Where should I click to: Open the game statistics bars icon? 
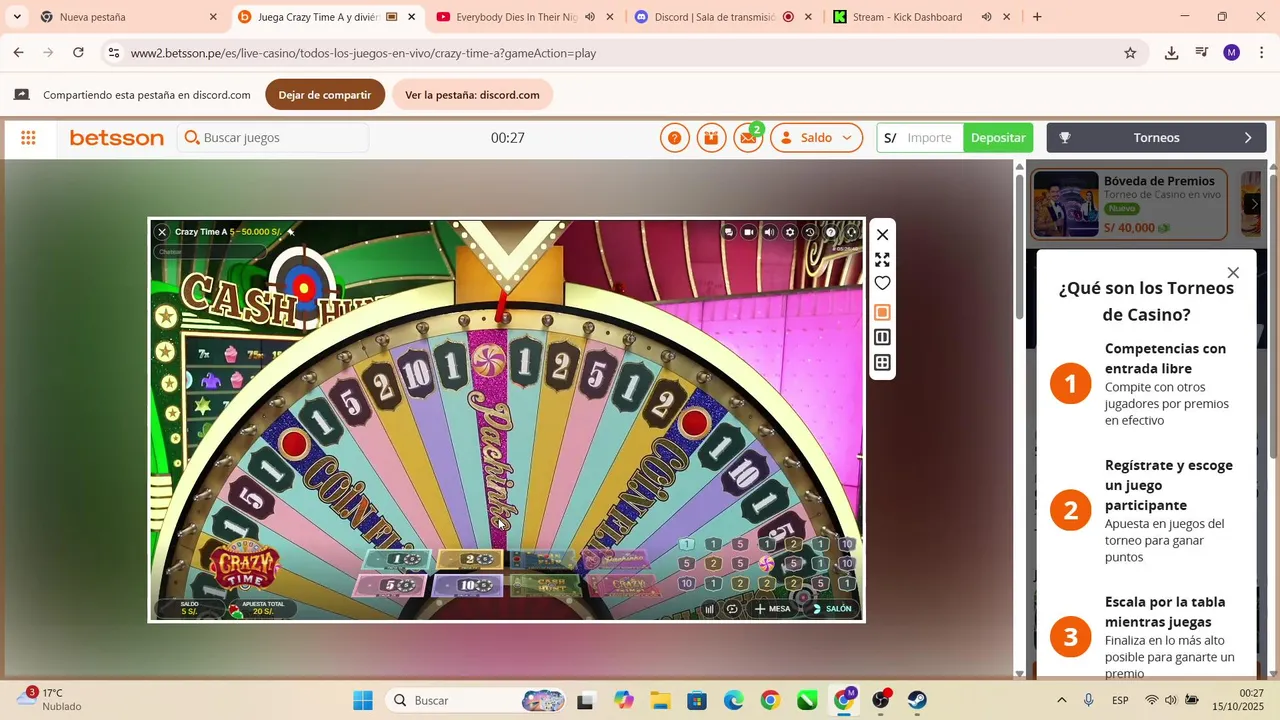[x=710, y=609]
